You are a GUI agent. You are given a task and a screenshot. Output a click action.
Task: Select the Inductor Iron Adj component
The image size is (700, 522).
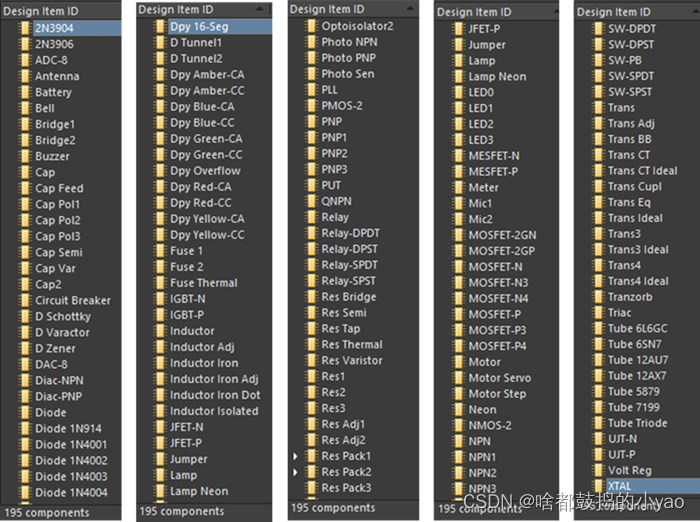[214, 379]
